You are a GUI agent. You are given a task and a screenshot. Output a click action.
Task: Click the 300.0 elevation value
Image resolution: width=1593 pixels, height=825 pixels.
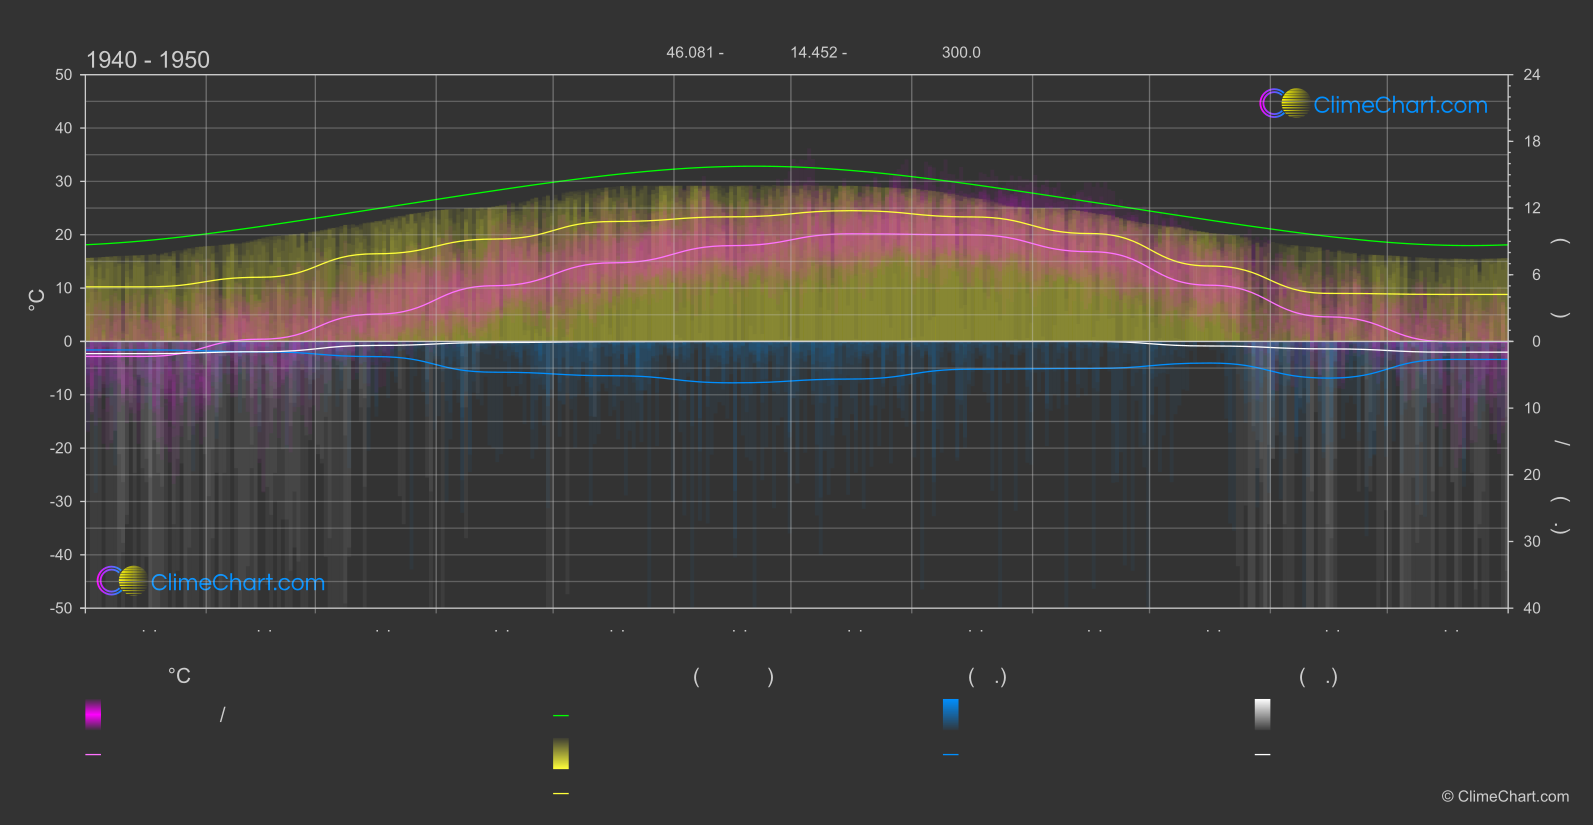tap(961, 52)
